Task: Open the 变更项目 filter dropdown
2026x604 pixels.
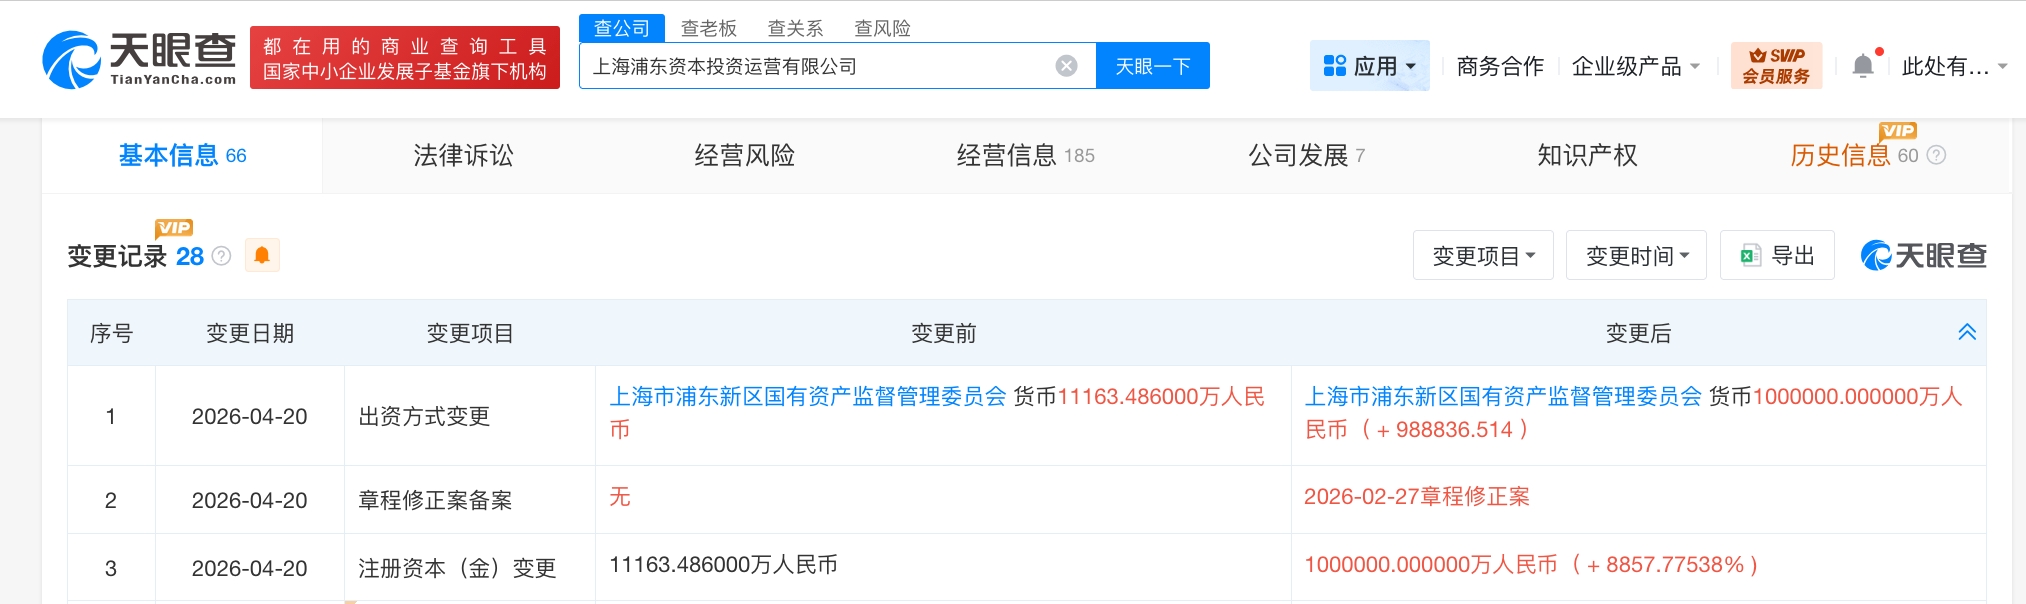Action: pyautogui.click(x=1482, y=256)
